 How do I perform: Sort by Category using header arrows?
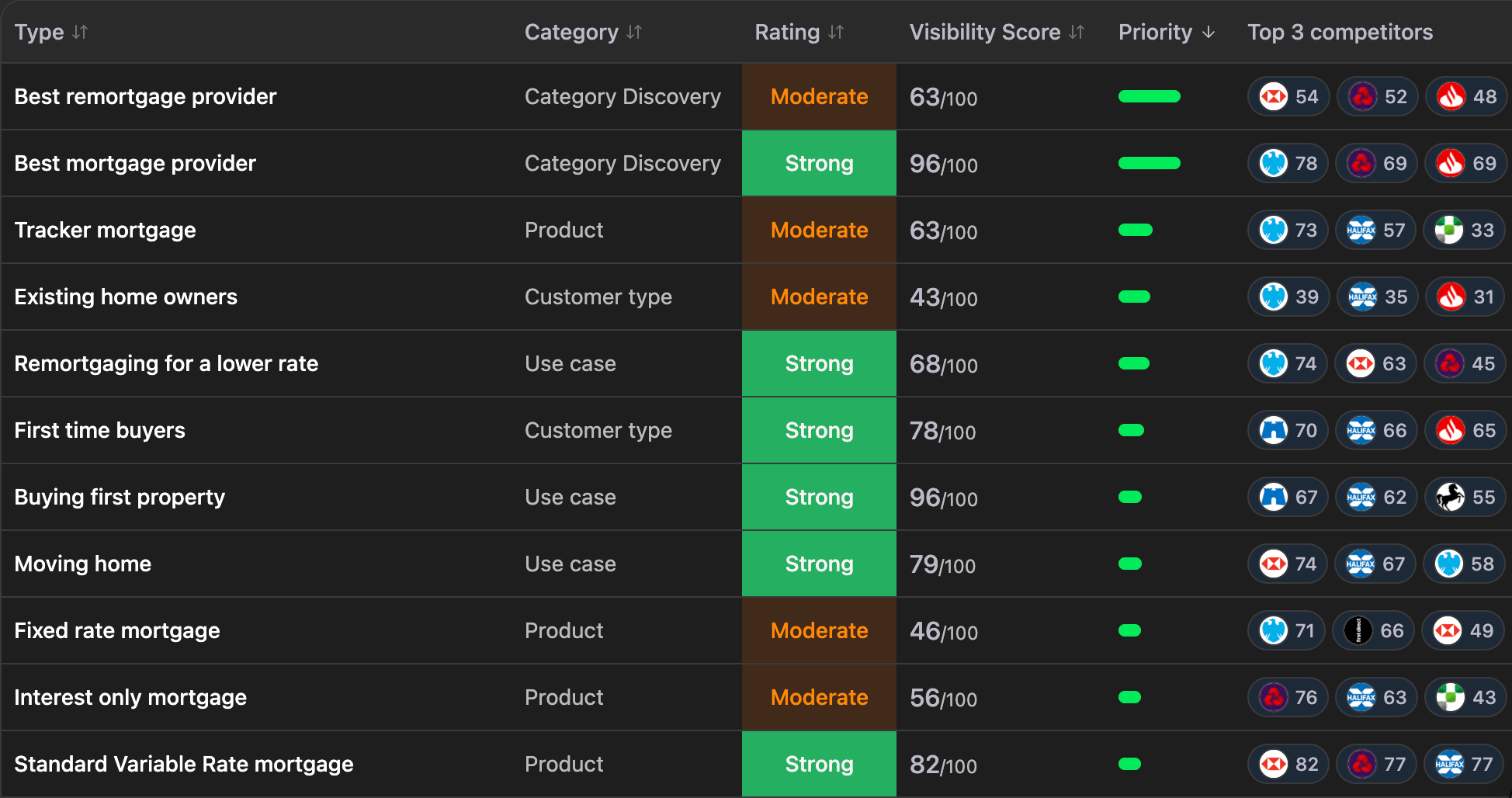(x=634, y=32)
